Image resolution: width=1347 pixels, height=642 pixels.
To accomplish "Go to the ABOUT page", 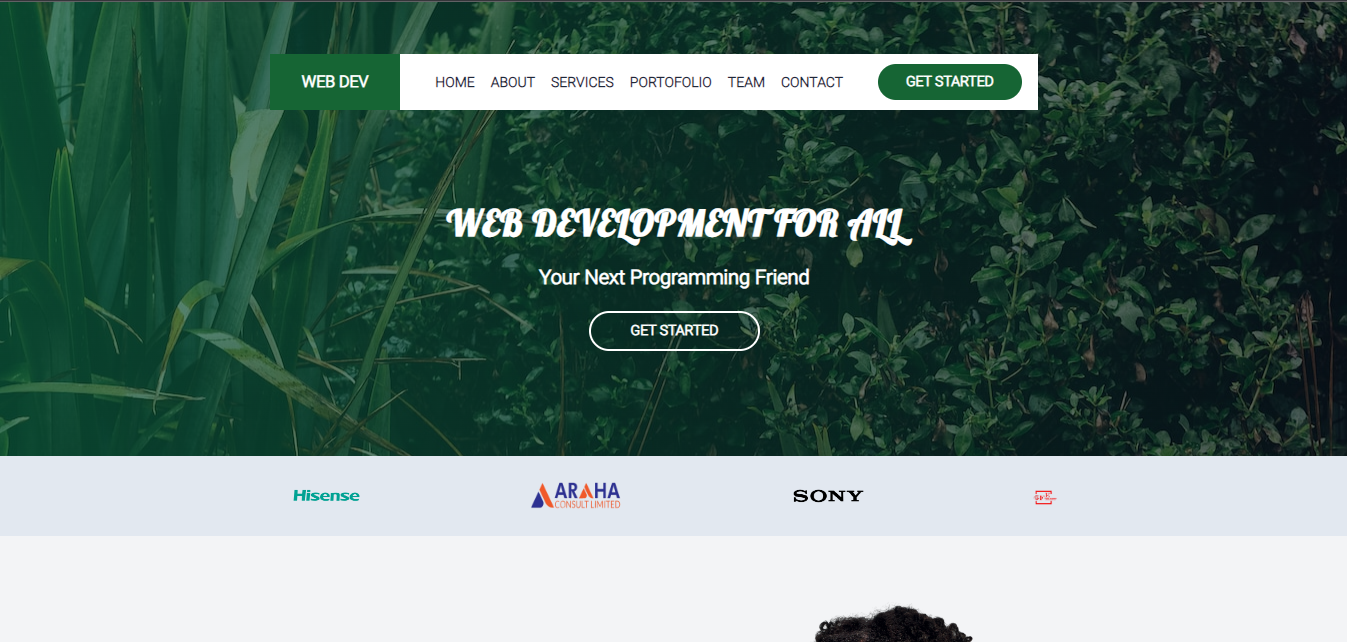I will click(512, 82).
